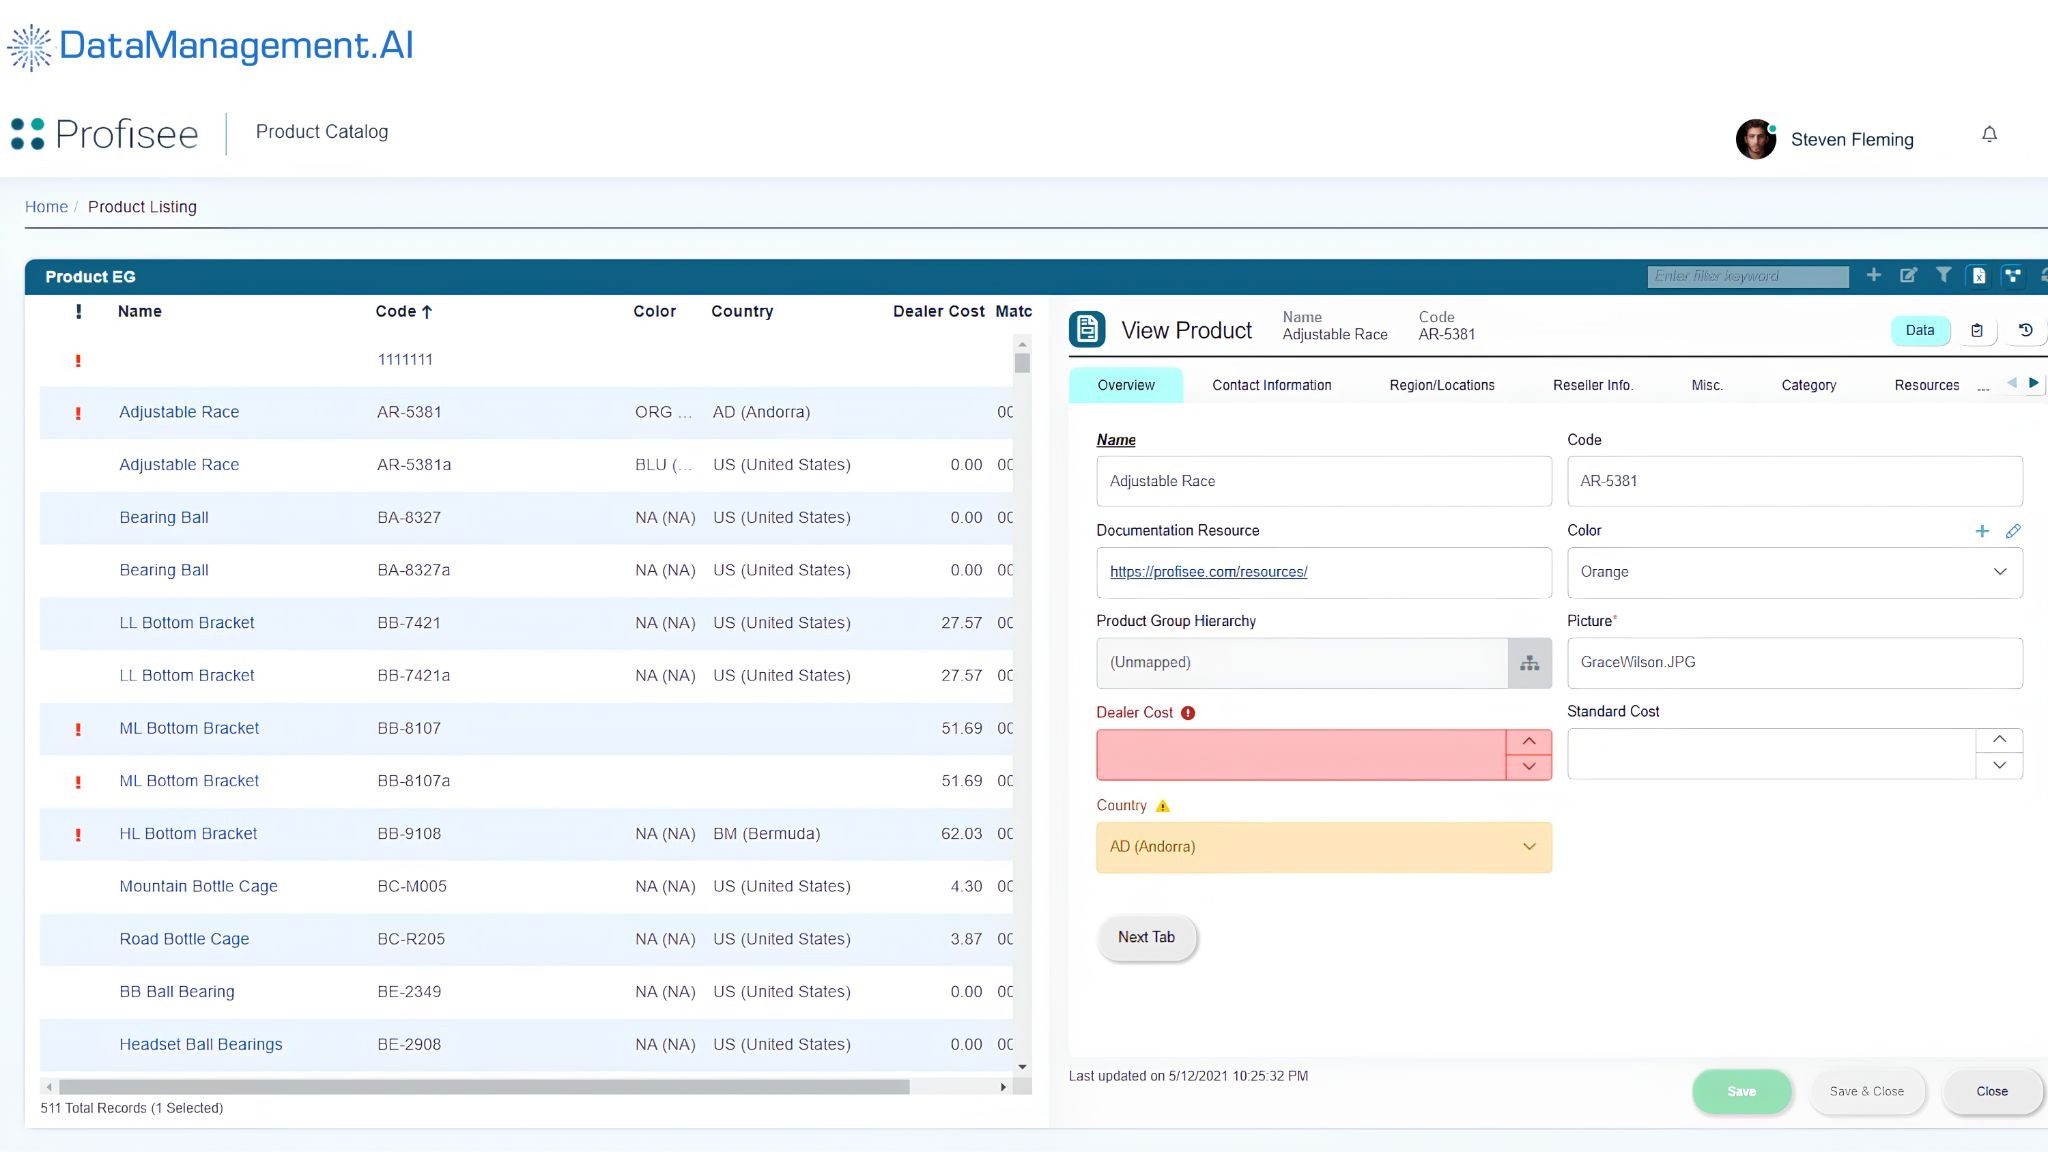Open the history clock icon in View Product
Viewport: 2048px width, 1152px height.
[2025, 330]
